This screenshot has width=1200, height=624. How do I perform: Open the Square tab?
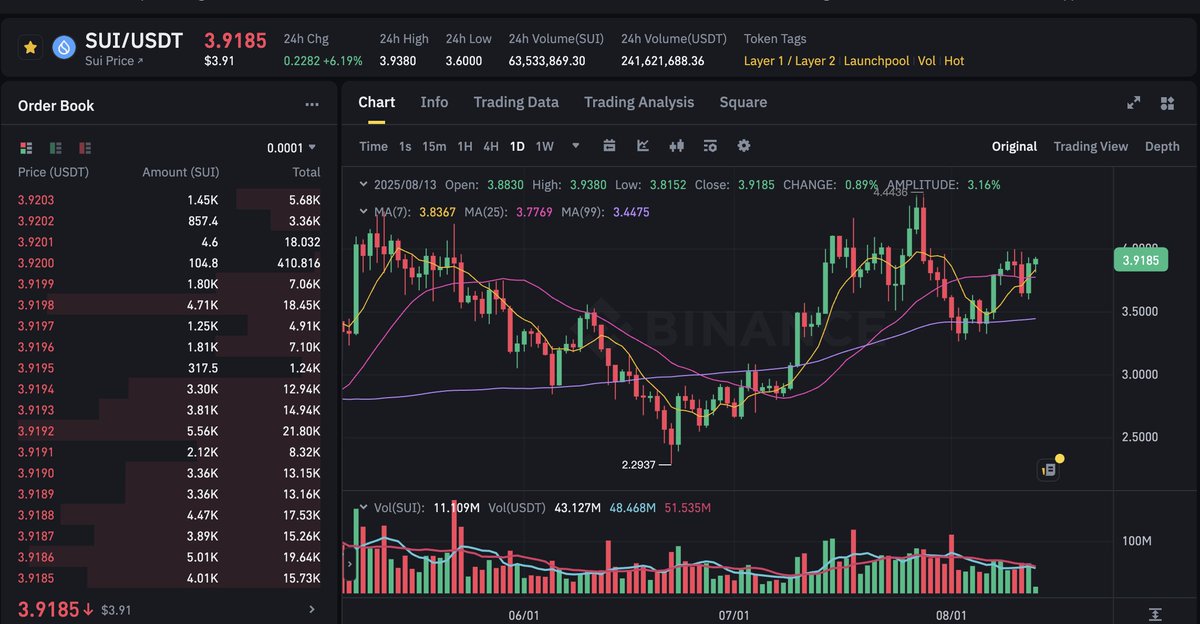743,102
